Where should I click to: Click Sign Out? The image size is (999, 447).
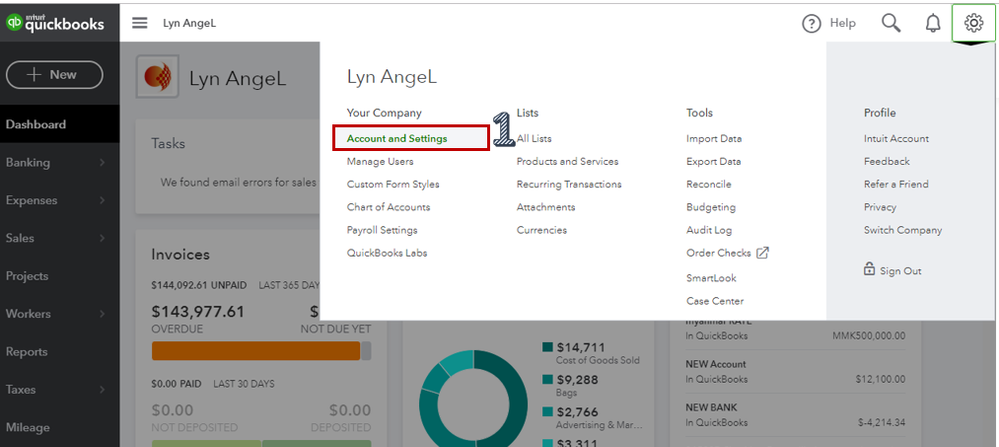(901, 271)
